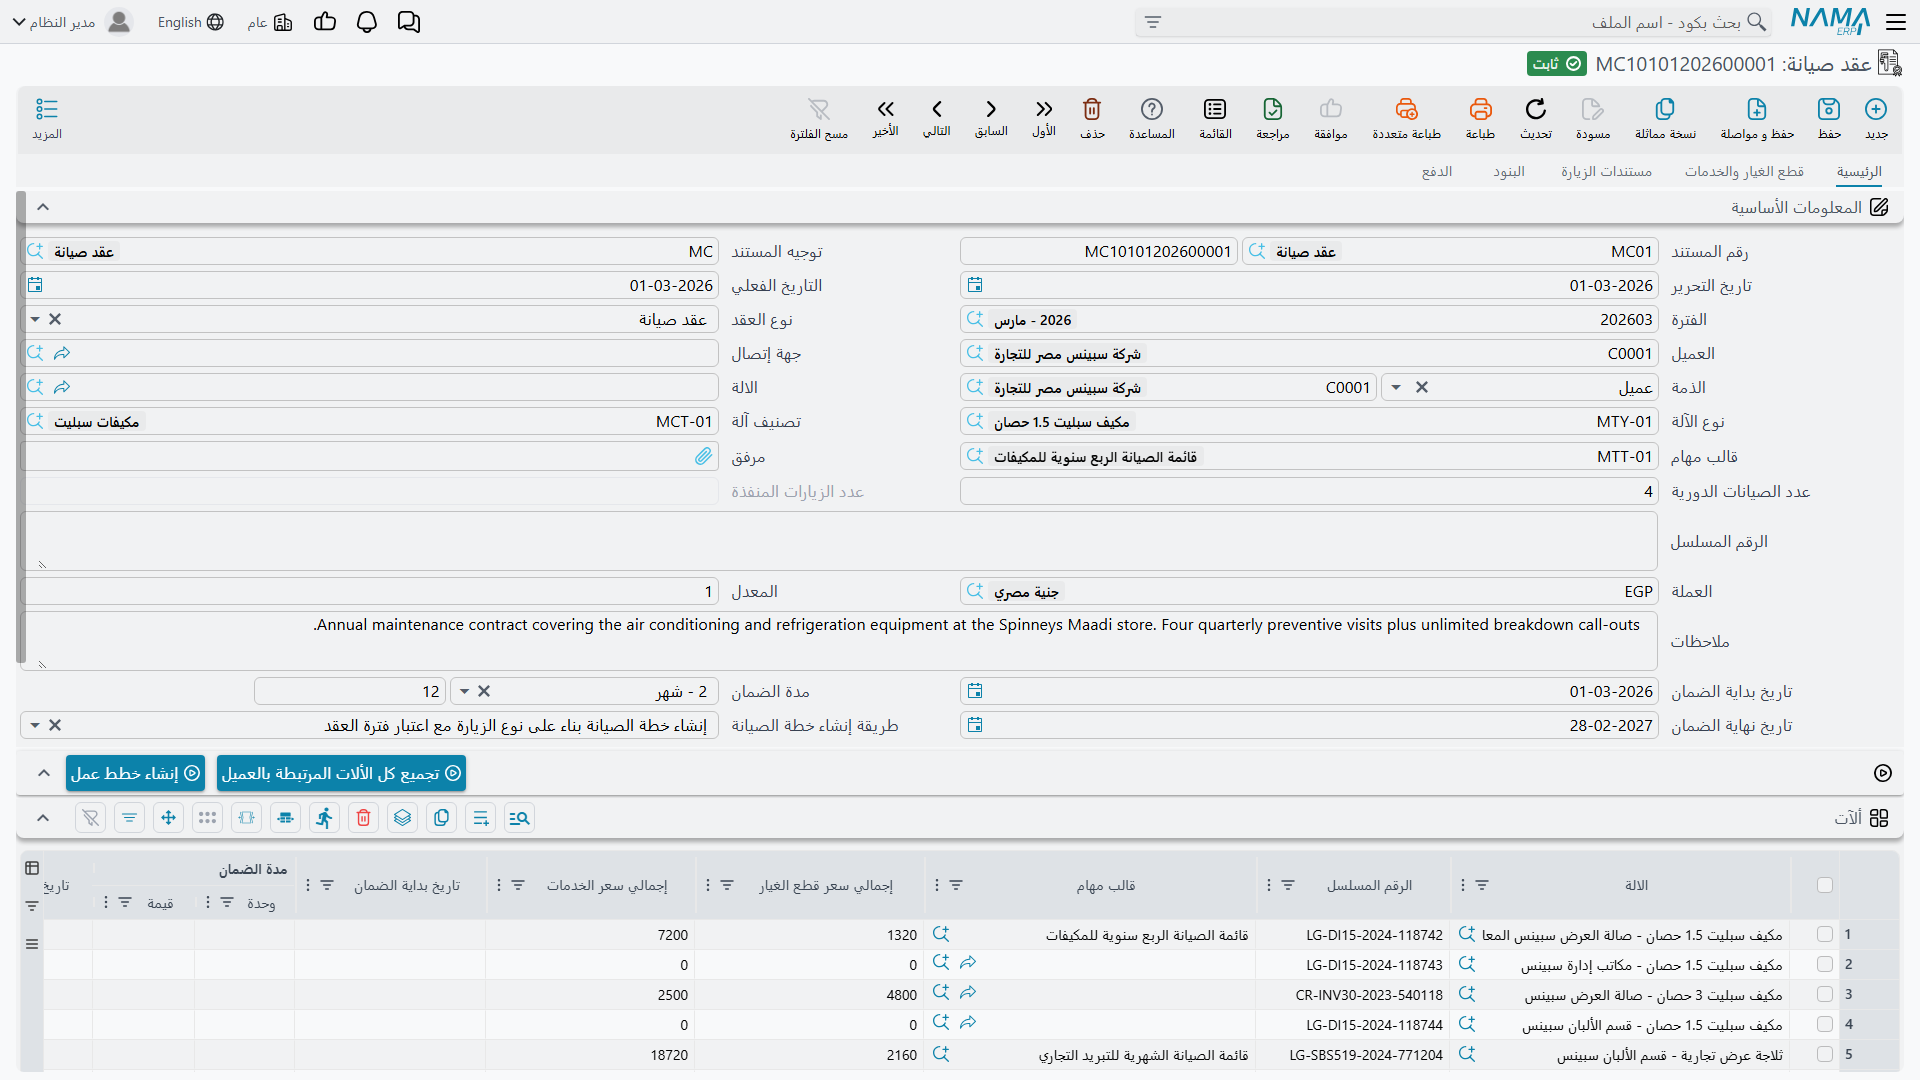Collapse the المعلومات الأساسية section
This screenshot has width=1920, height=1080.
43,207
